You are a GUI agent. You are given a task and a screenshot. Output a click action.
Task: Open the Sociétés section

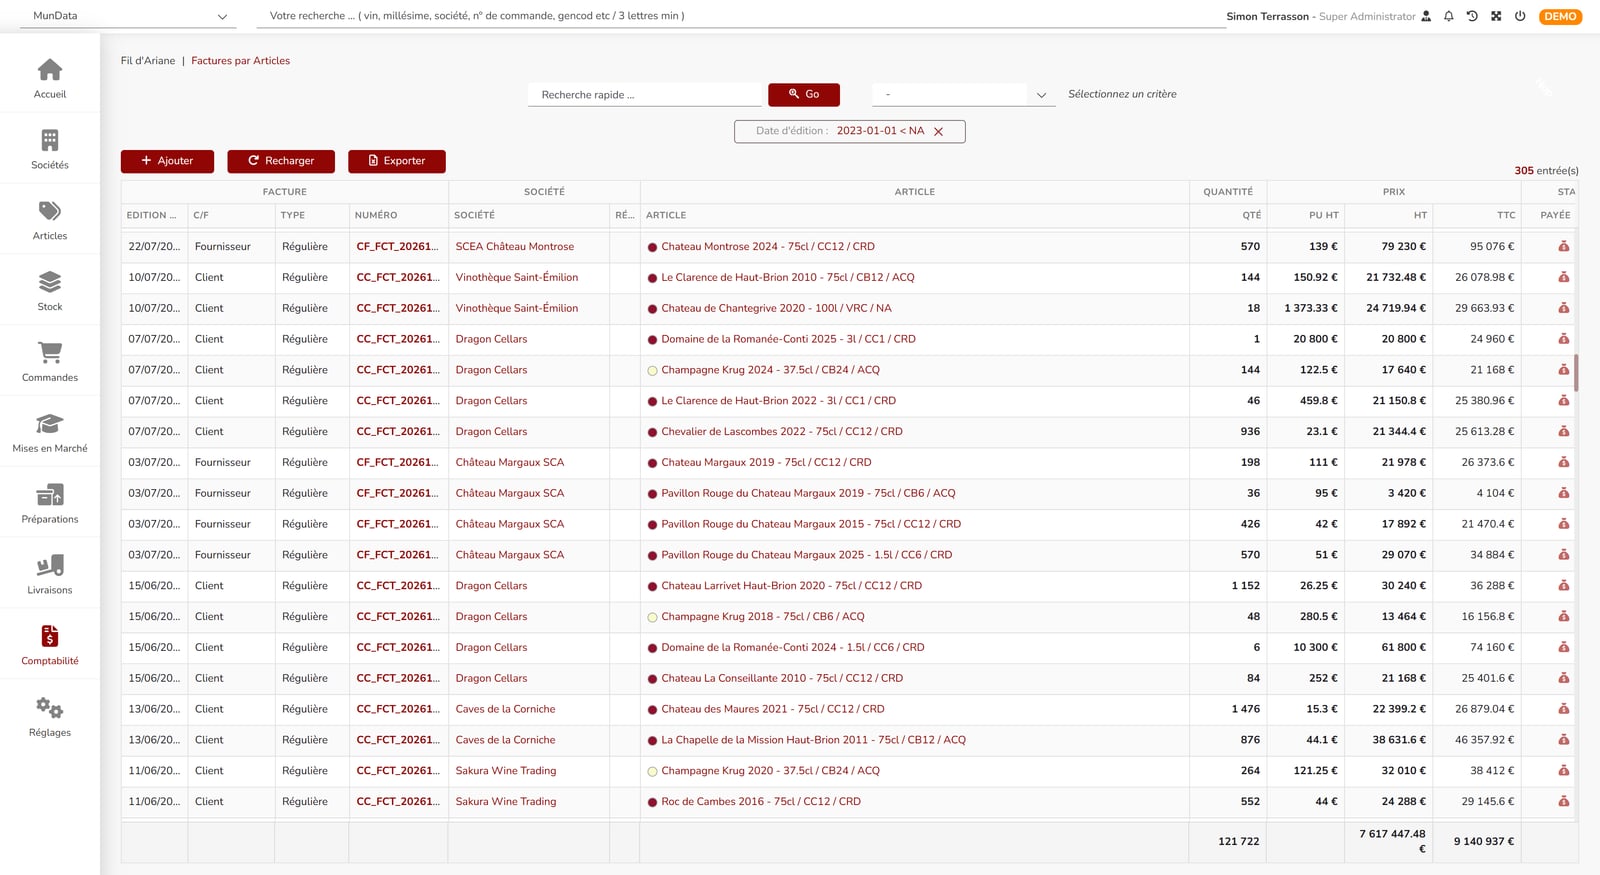pos(50,149)
